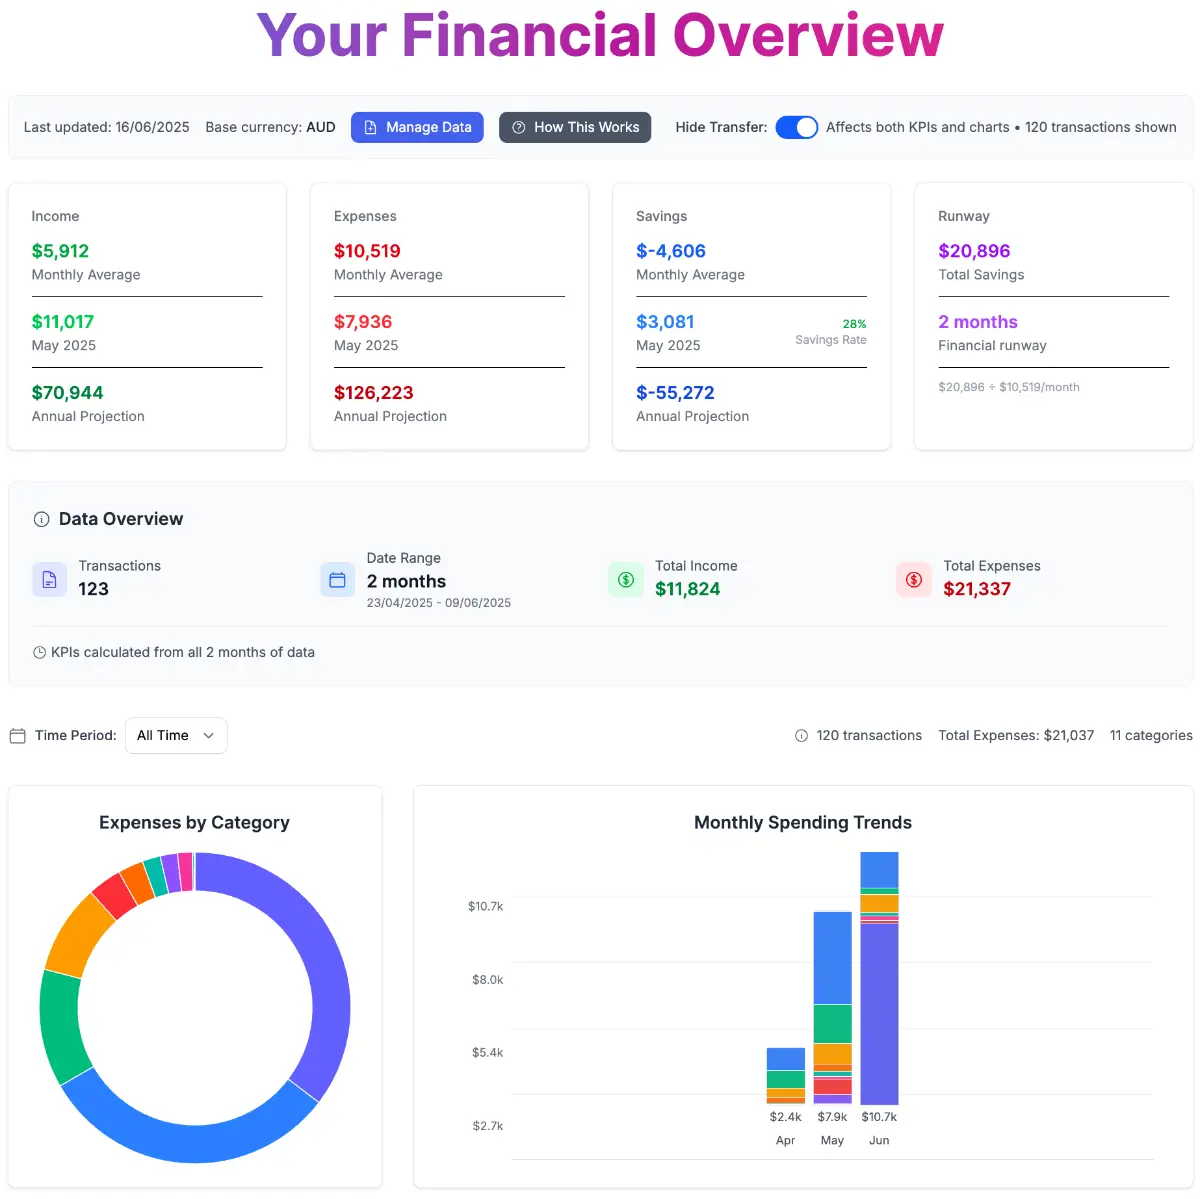Viewport: 1200px width, 1199px height.
Task: Click the Jun bar in Monthly Spending Trends
Action: (879, 1010)
